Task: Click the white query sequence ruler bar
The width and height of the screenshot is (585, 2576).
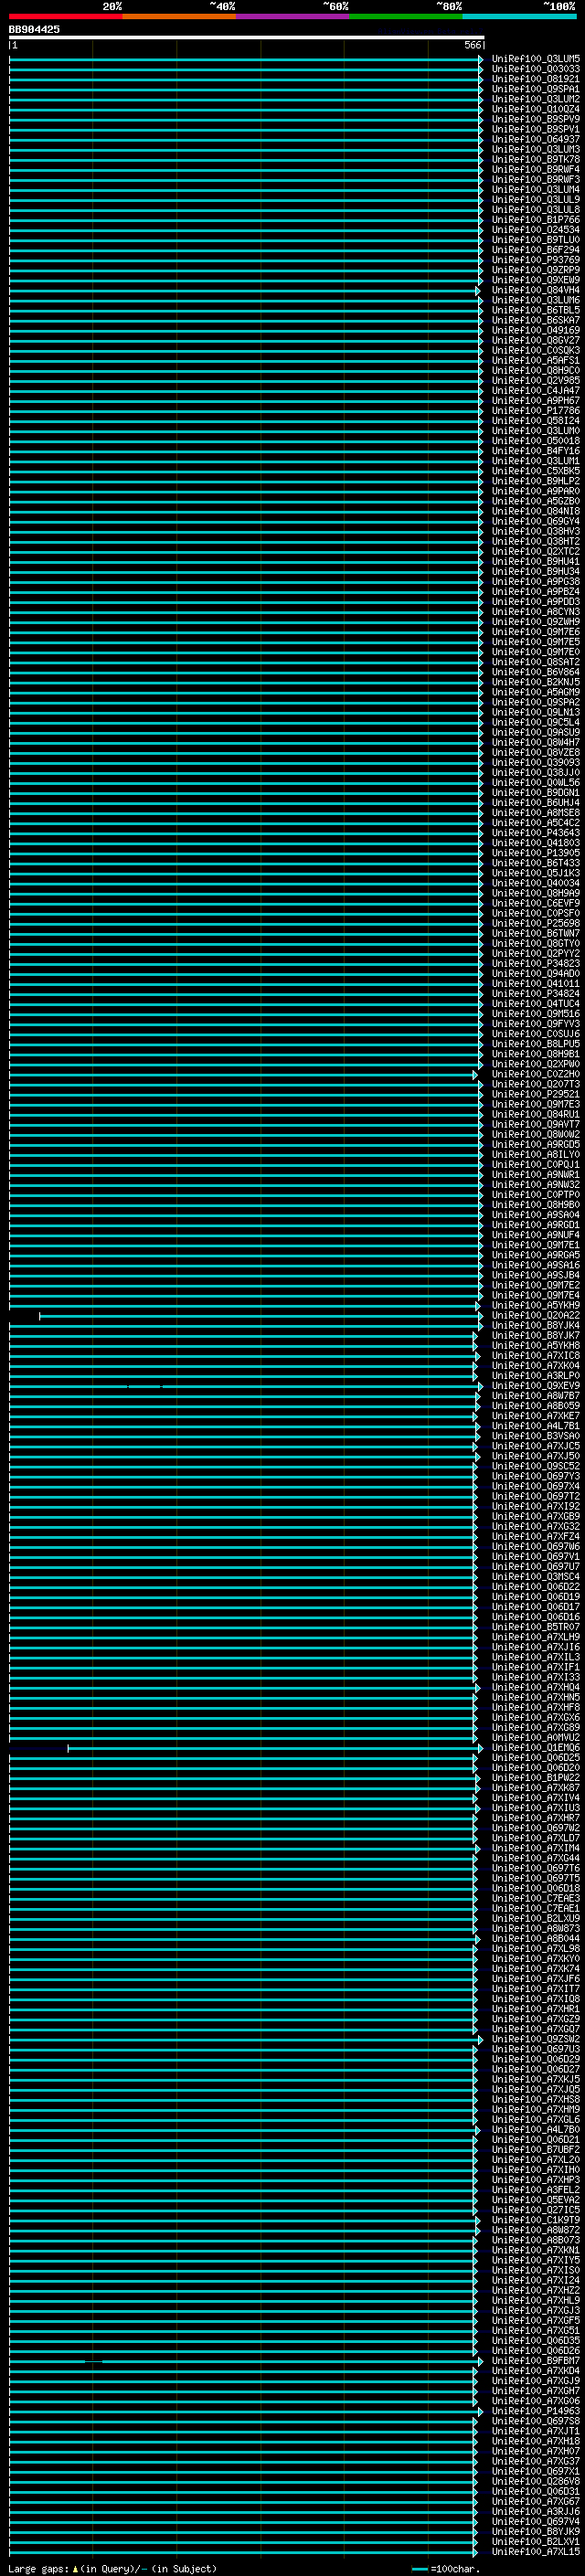Action: coord(247,37)
